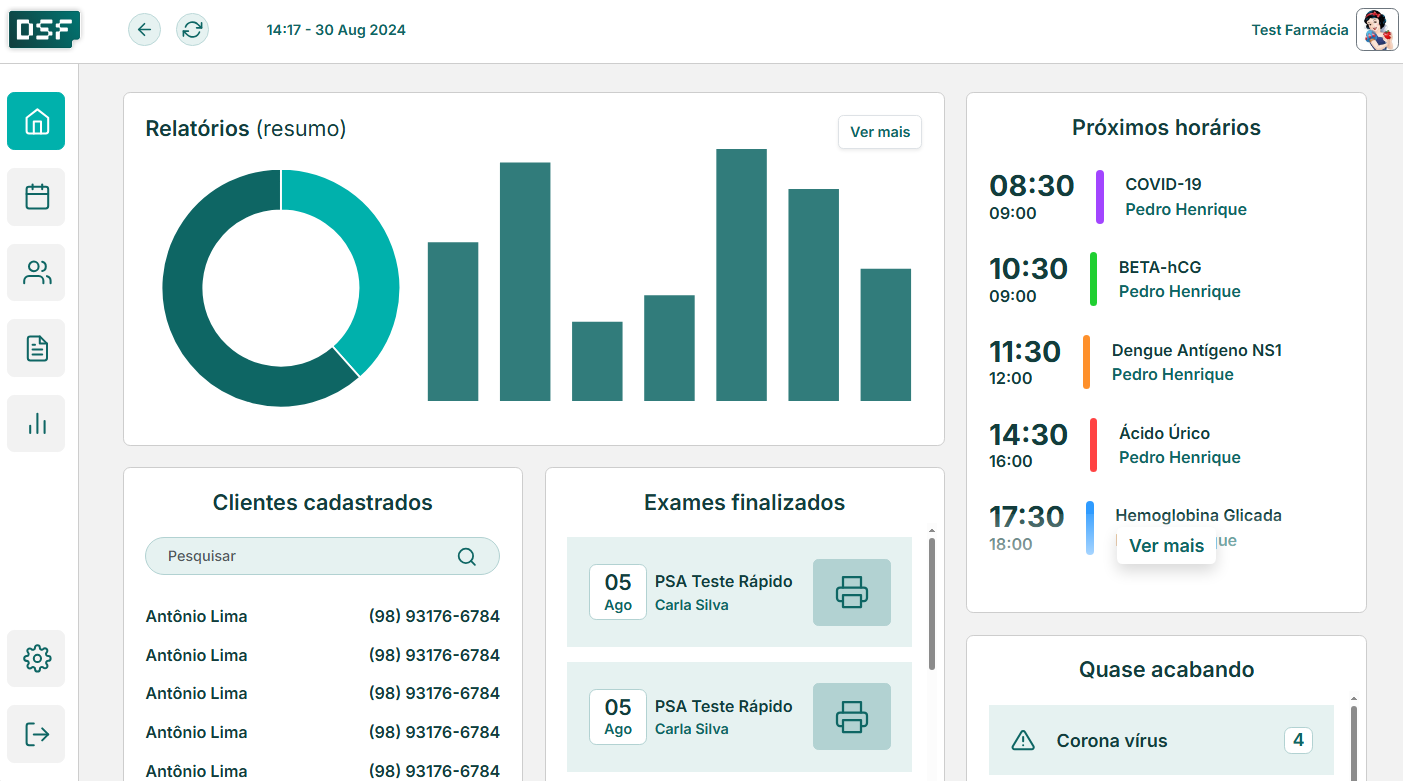Click the DSF logo
1403x781 pixels.
[x=44, y=30]
